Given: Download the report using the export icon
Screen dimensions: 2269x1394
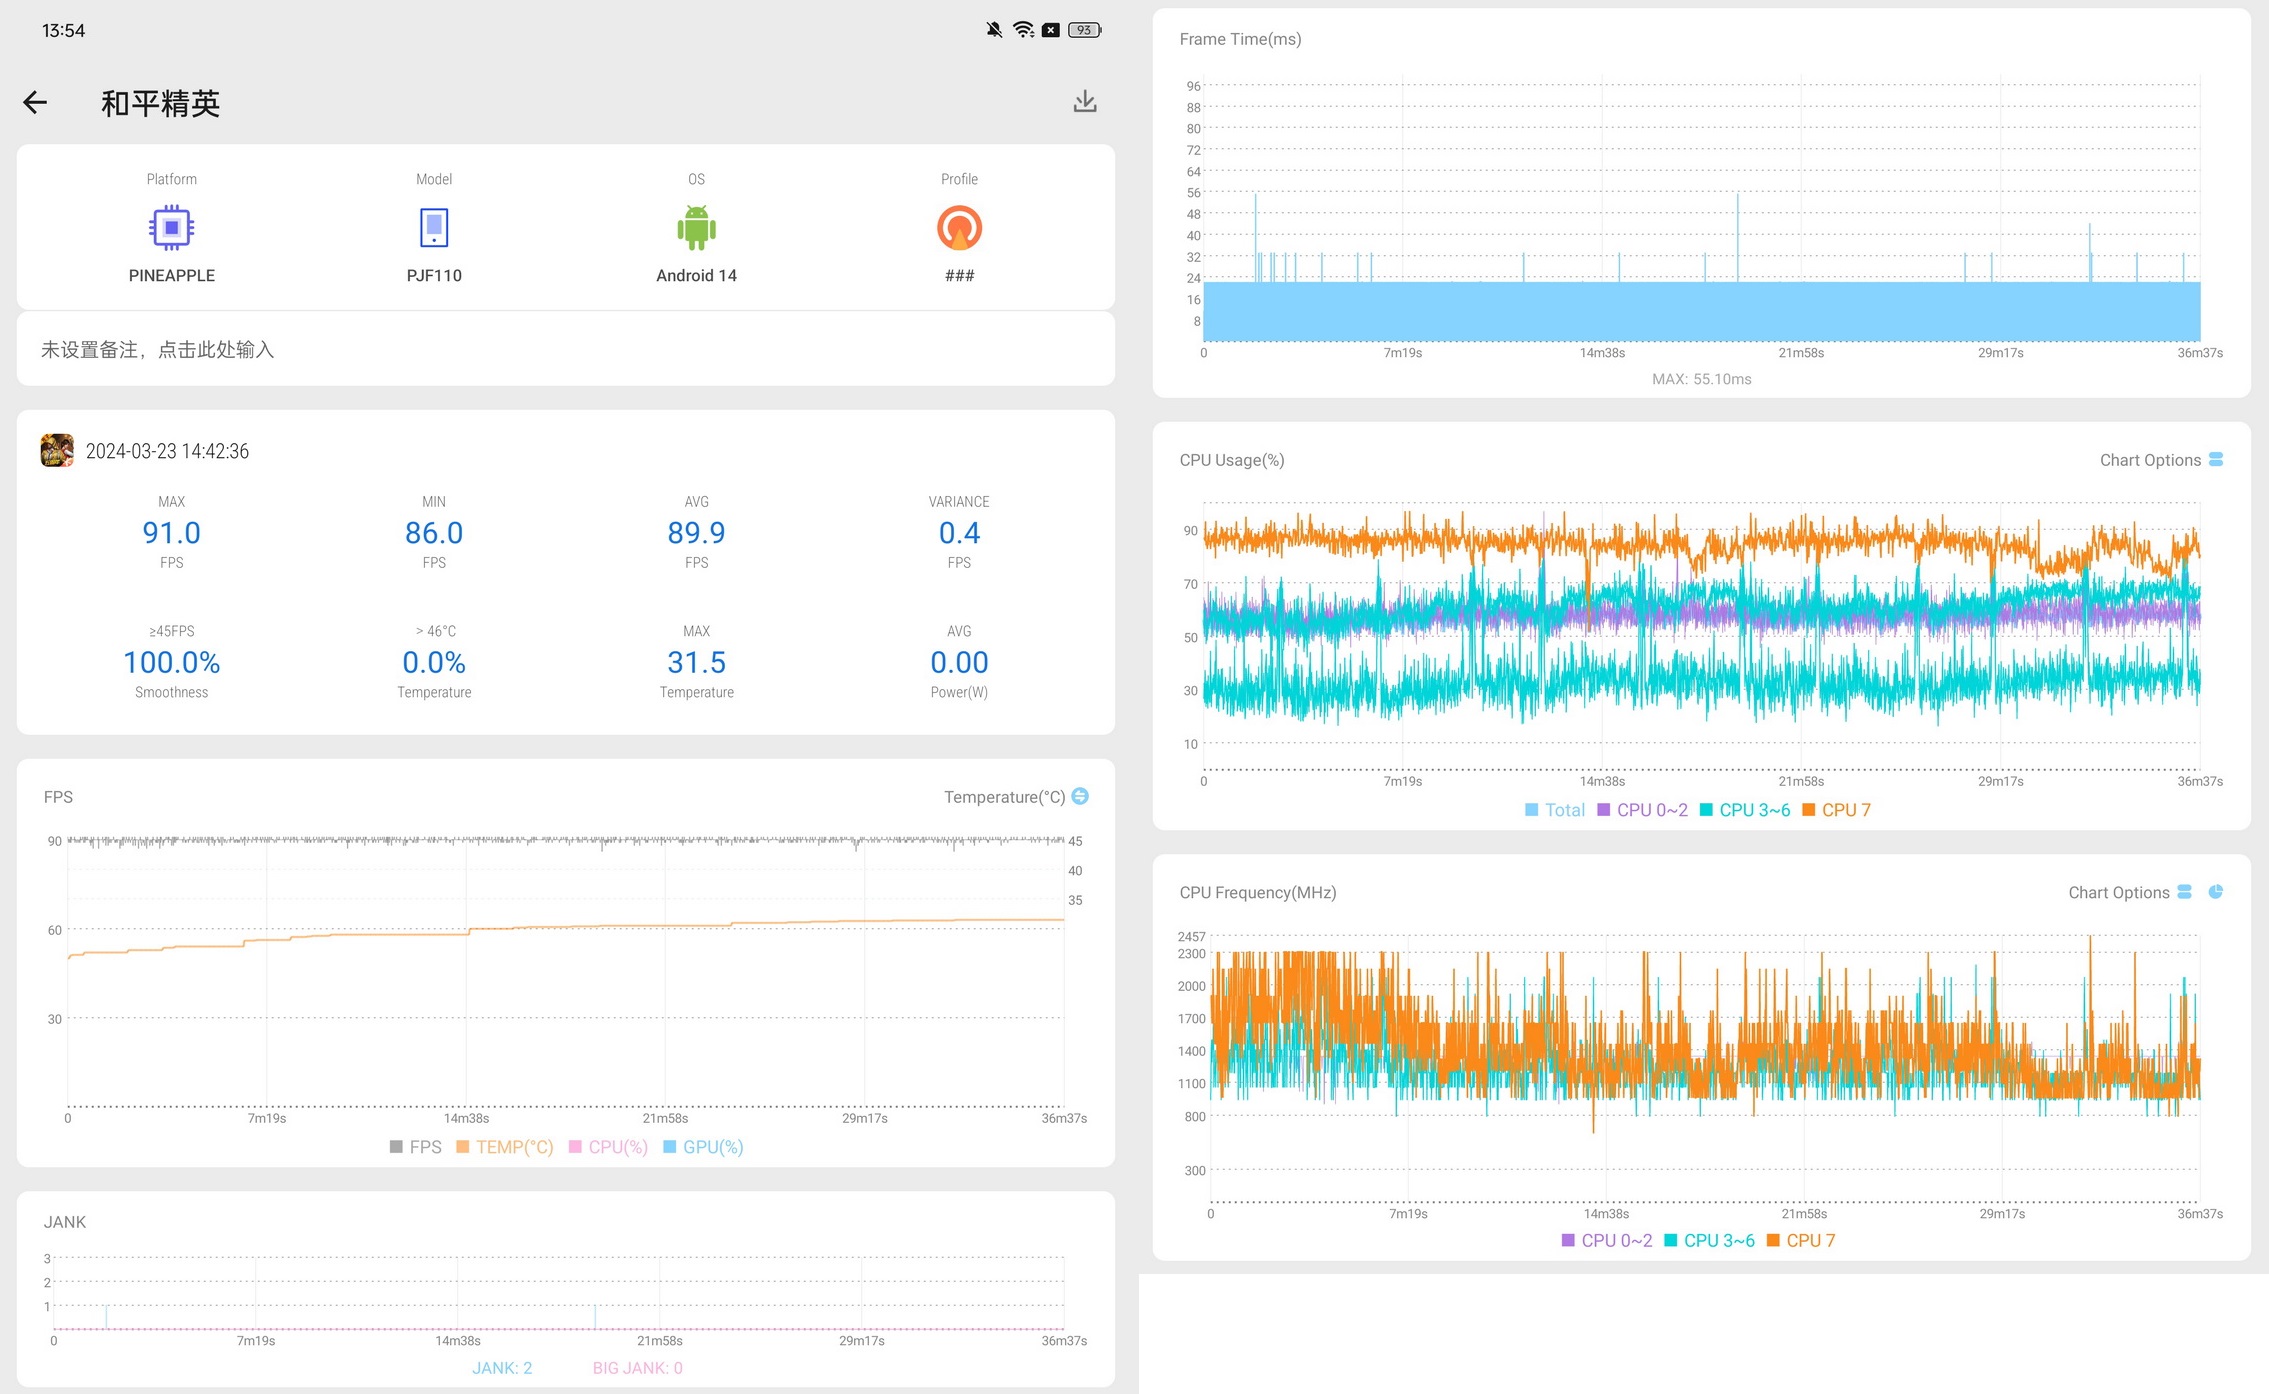Looking at the screenshot, I should click(1085, 101).
